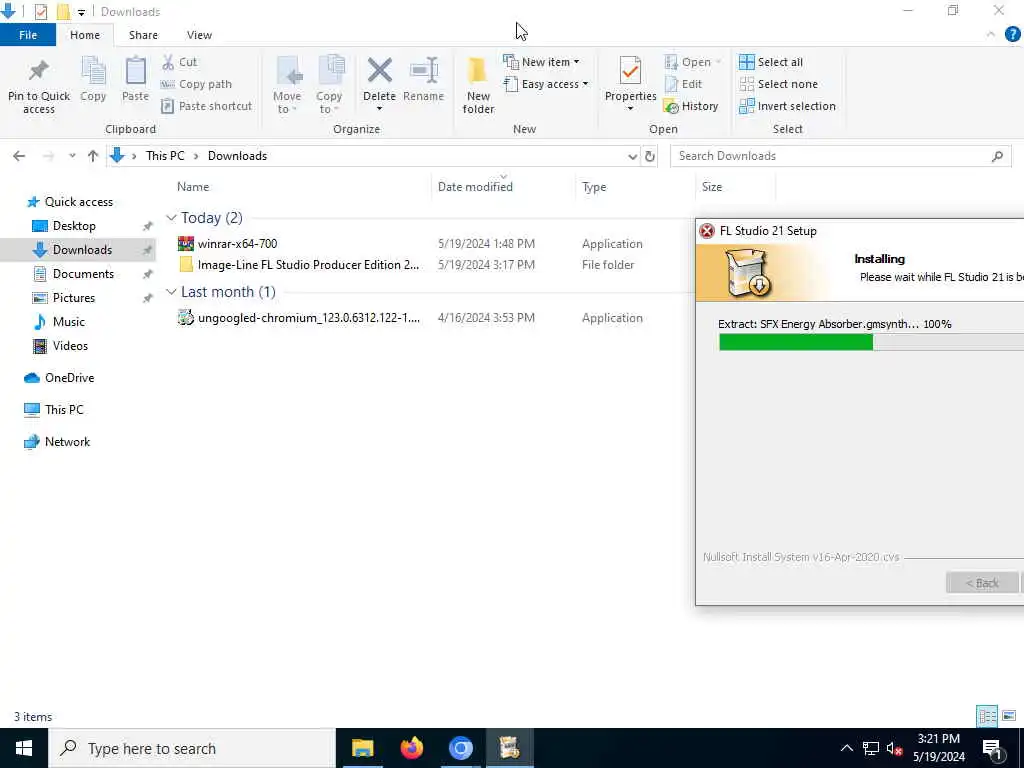Click Select all
This screenshot has height=768, width=1024.
771,62
